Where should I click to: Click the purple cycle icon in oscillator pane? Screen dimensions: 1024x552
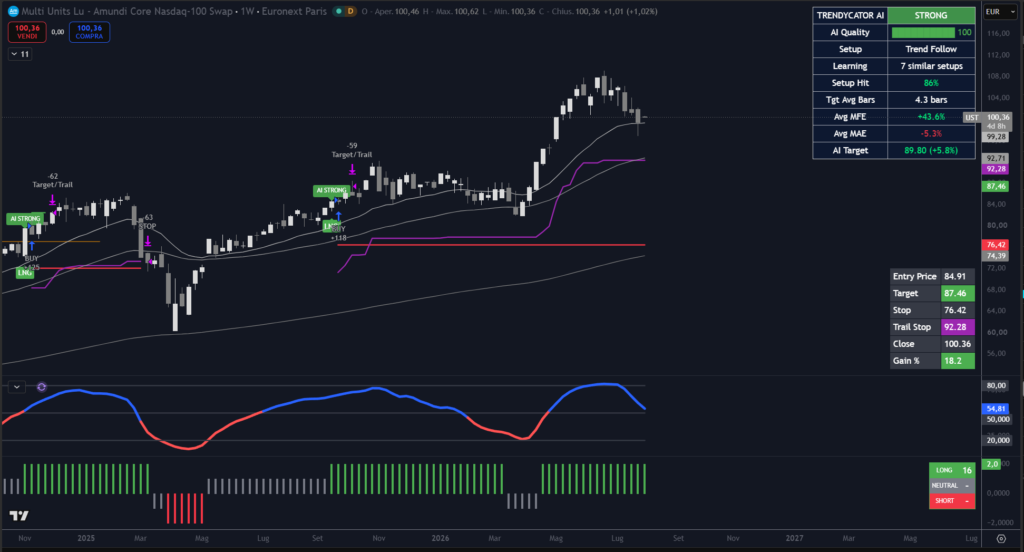tap(41, 387)
